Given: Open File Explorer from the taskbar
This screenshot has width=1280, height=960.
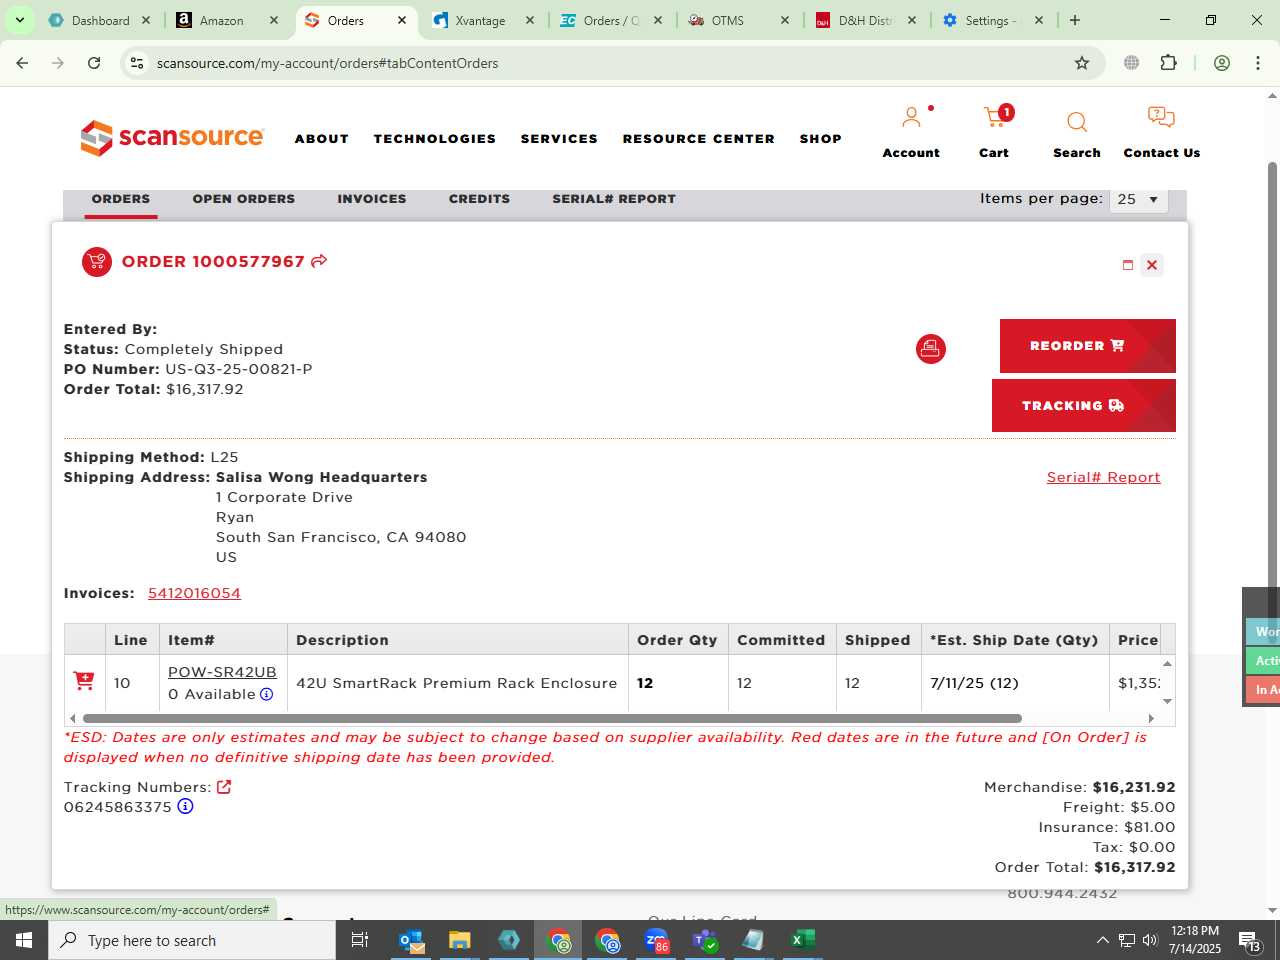Looking at the screenshot, I should pos(460,940).
